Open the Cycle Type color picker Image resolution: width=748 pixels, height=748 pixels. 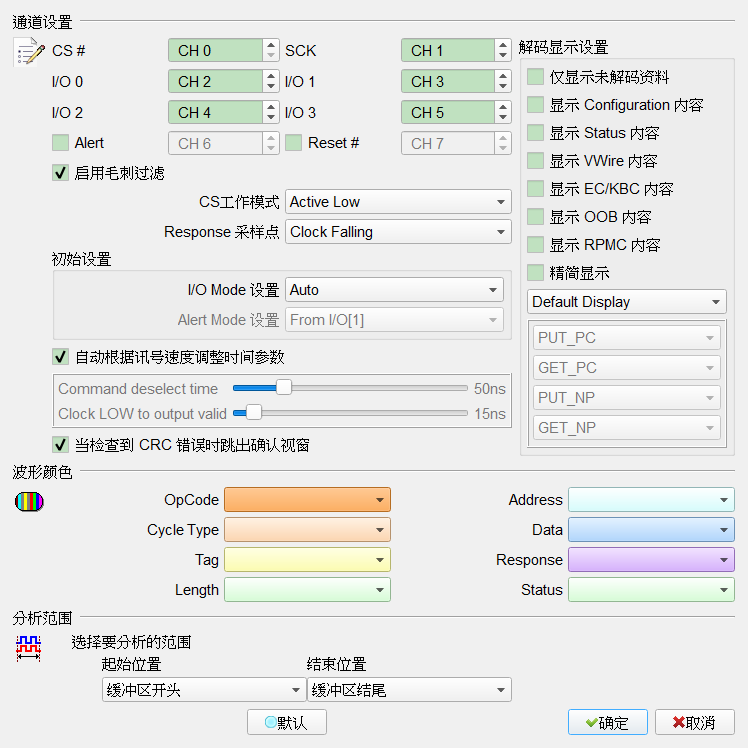coord(307,530)
